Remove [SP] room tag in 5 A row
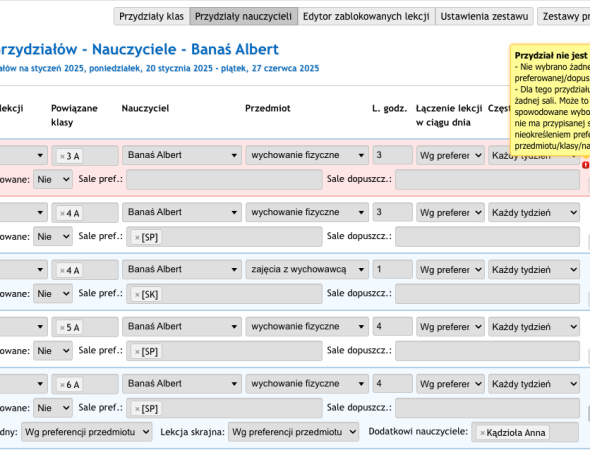Viewport: 590px width, 450px height. click(x=137, y=352)
